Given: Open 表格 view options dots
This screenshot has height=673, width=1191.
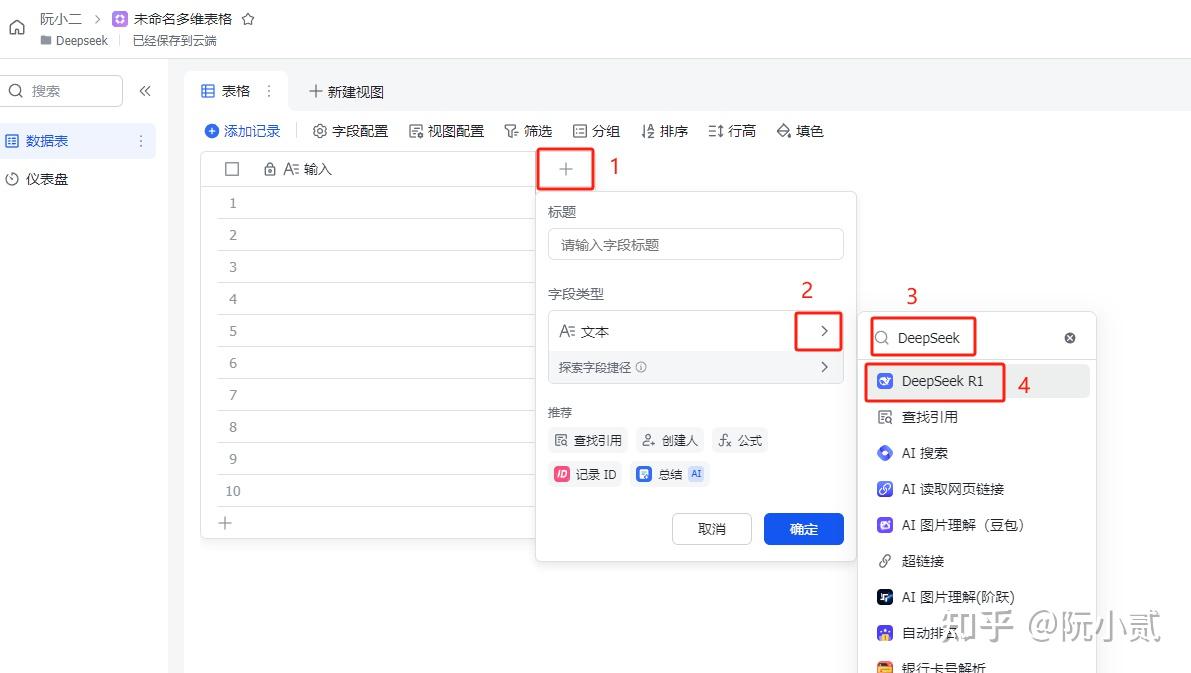Looking at the screenshot, I should click(x=269, y=91).
